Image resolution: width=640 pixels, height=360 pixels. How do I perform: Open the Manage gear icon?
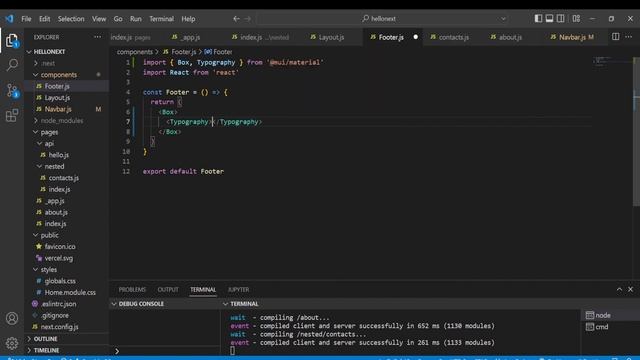tap(12, 343)
